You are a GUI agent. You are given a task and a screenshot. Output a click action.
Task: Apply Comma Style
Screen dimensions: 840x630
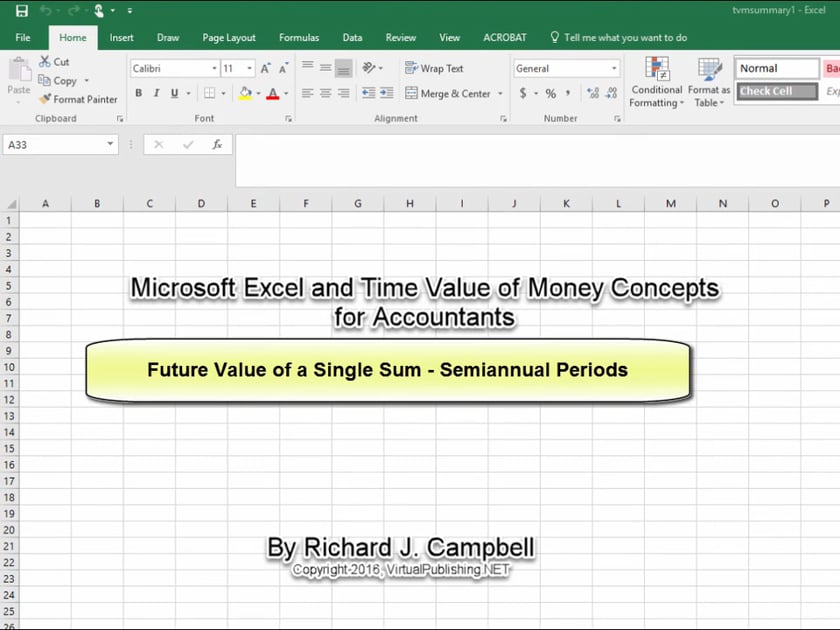(x=568, y=93)
